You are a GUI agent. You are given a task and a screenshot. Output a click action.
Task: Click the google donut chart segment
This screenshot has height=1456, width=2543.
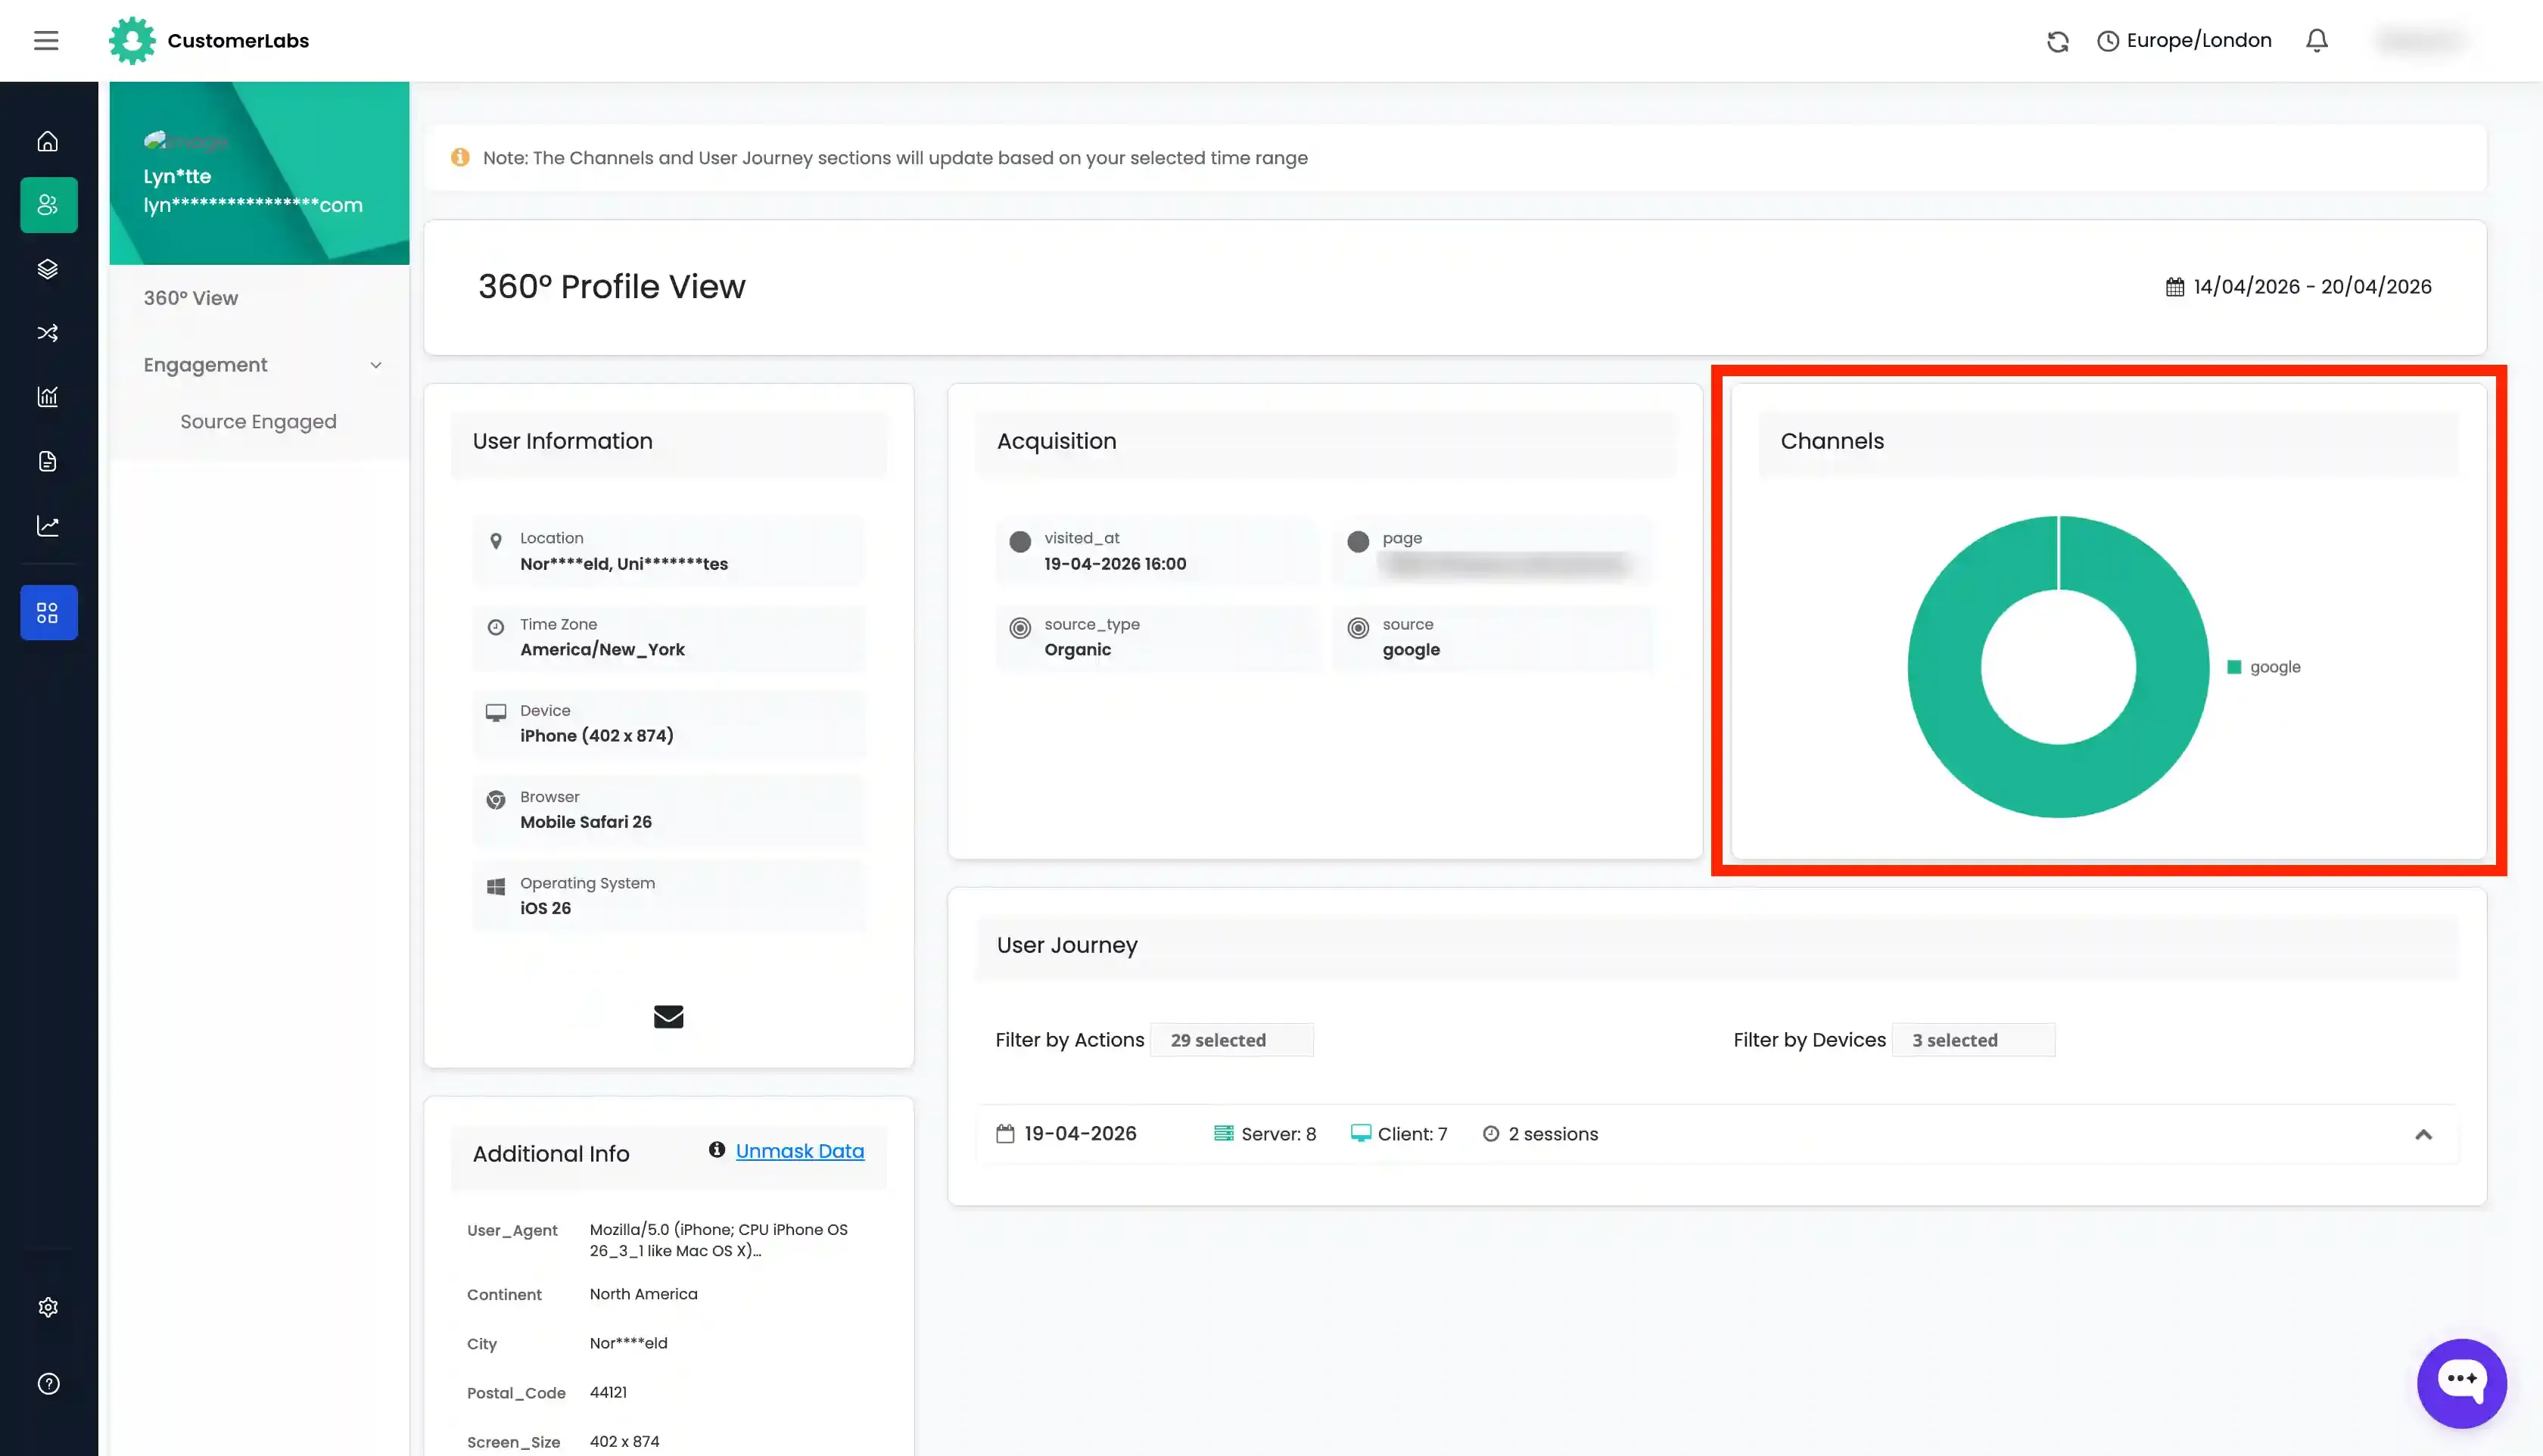point(1944,667)
